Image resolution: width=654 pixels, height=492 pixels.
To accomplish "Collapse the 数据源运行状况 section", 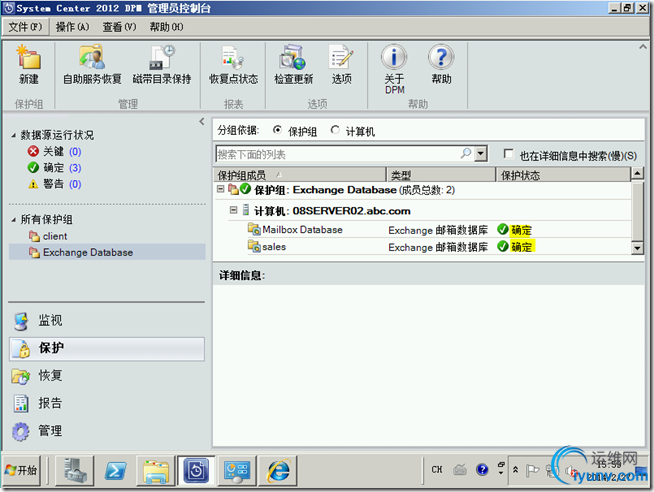I will [x=14, y=135].
